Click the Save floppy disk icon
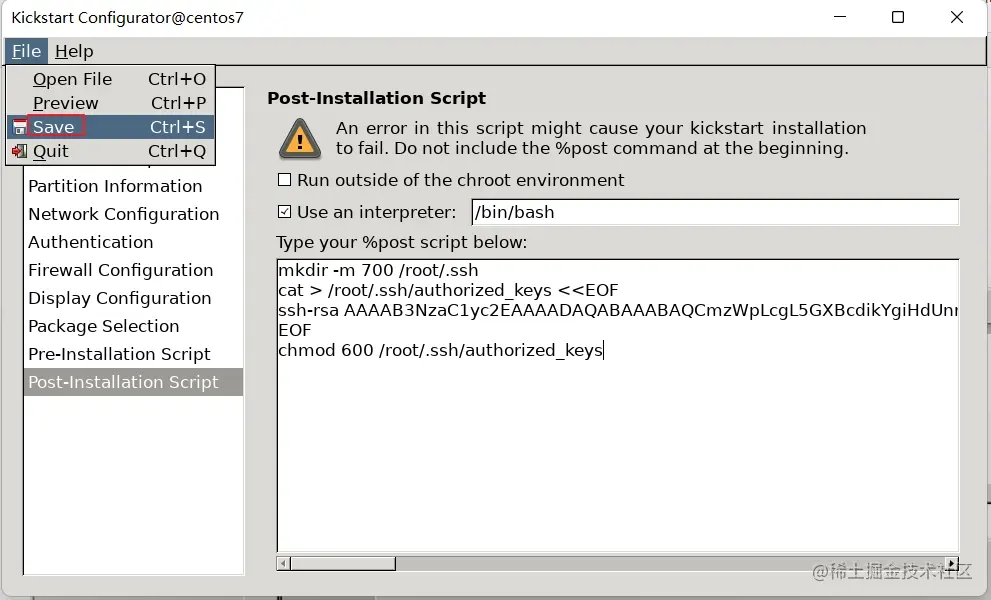991x600 pixels. pos(20,127)
